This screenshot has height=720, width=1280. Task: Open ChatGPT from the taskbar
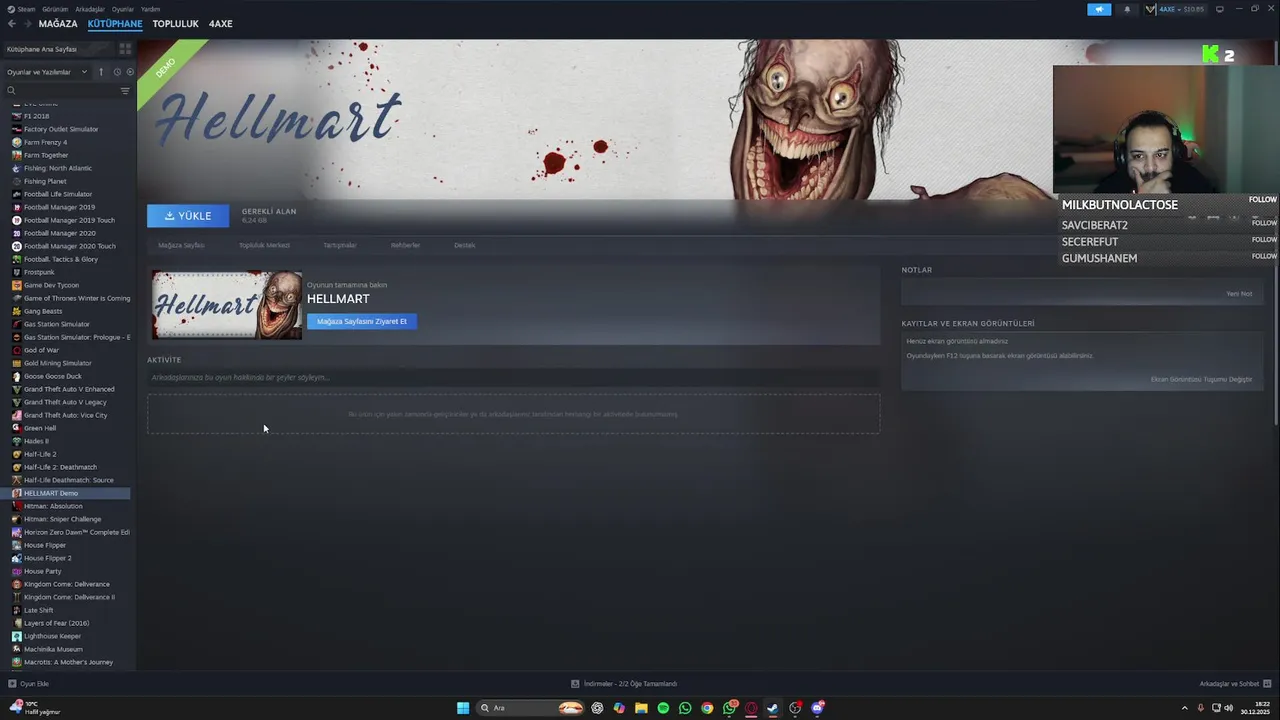point(597,708)
